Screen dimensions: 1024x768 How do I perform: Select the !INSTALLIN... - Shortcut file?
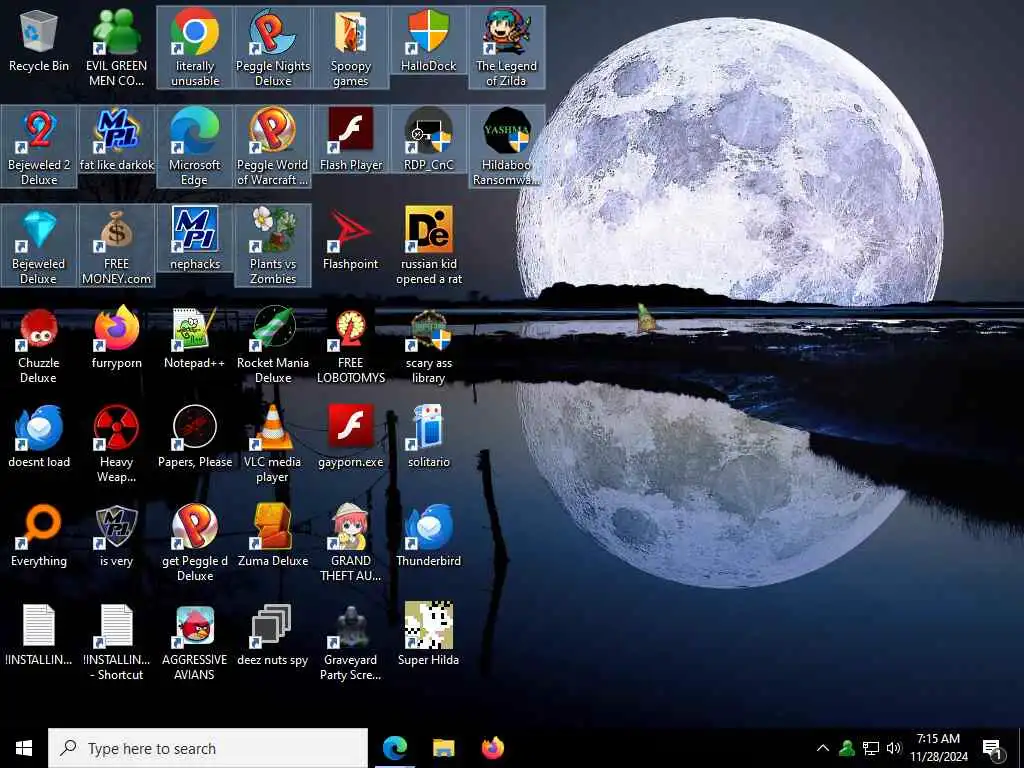coord(116,643)
